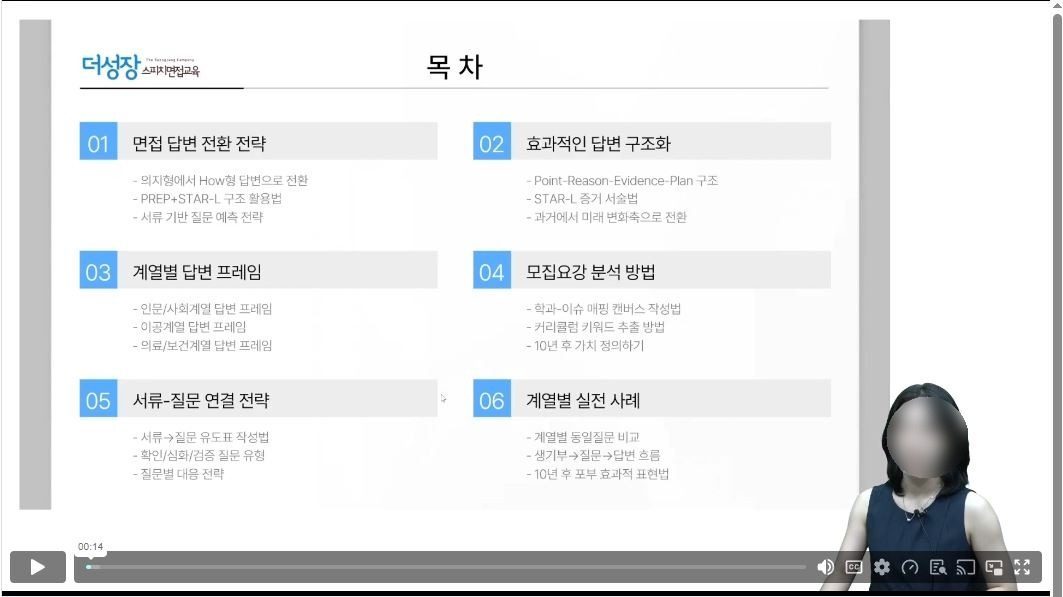Click 'STAR-L 증거 서술법' line
The width and height of the screenshot is (1063, 597).
(582, 199)
